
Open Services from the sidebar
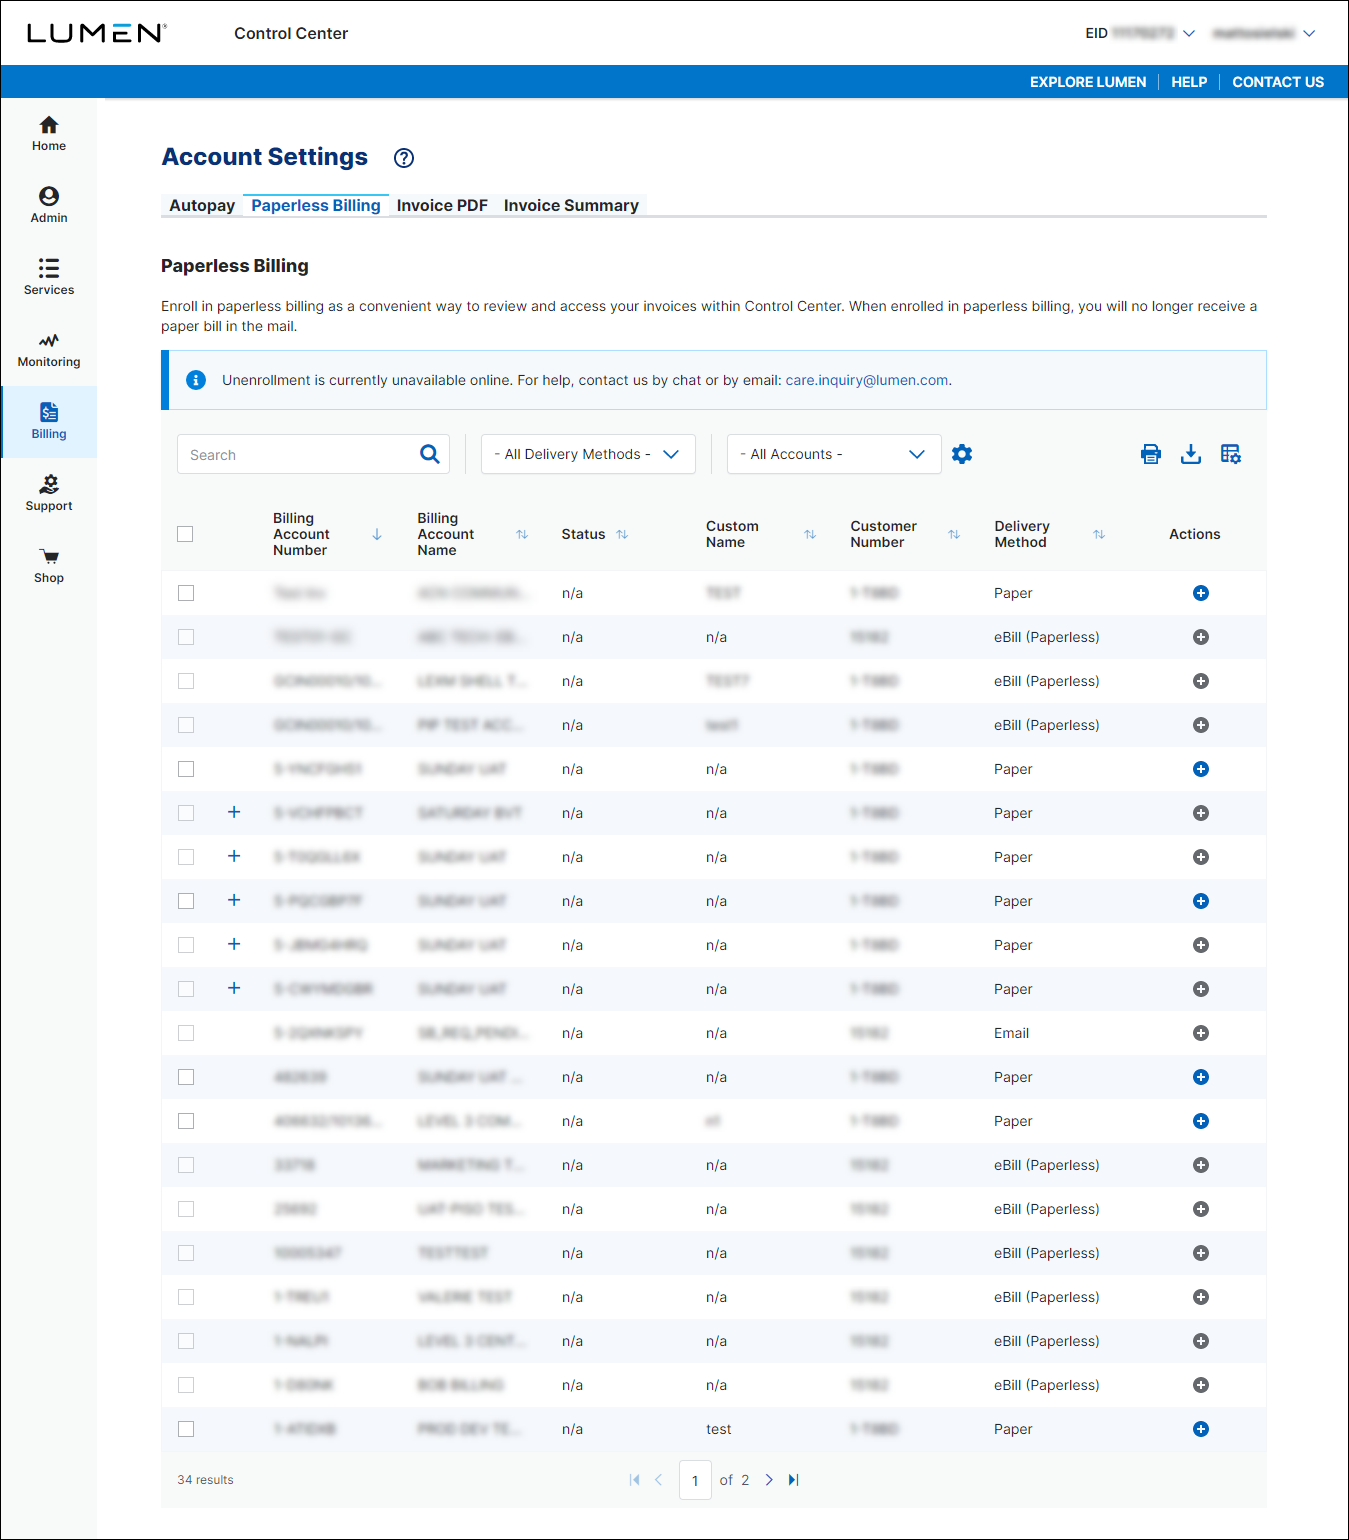tap(48, 278)
